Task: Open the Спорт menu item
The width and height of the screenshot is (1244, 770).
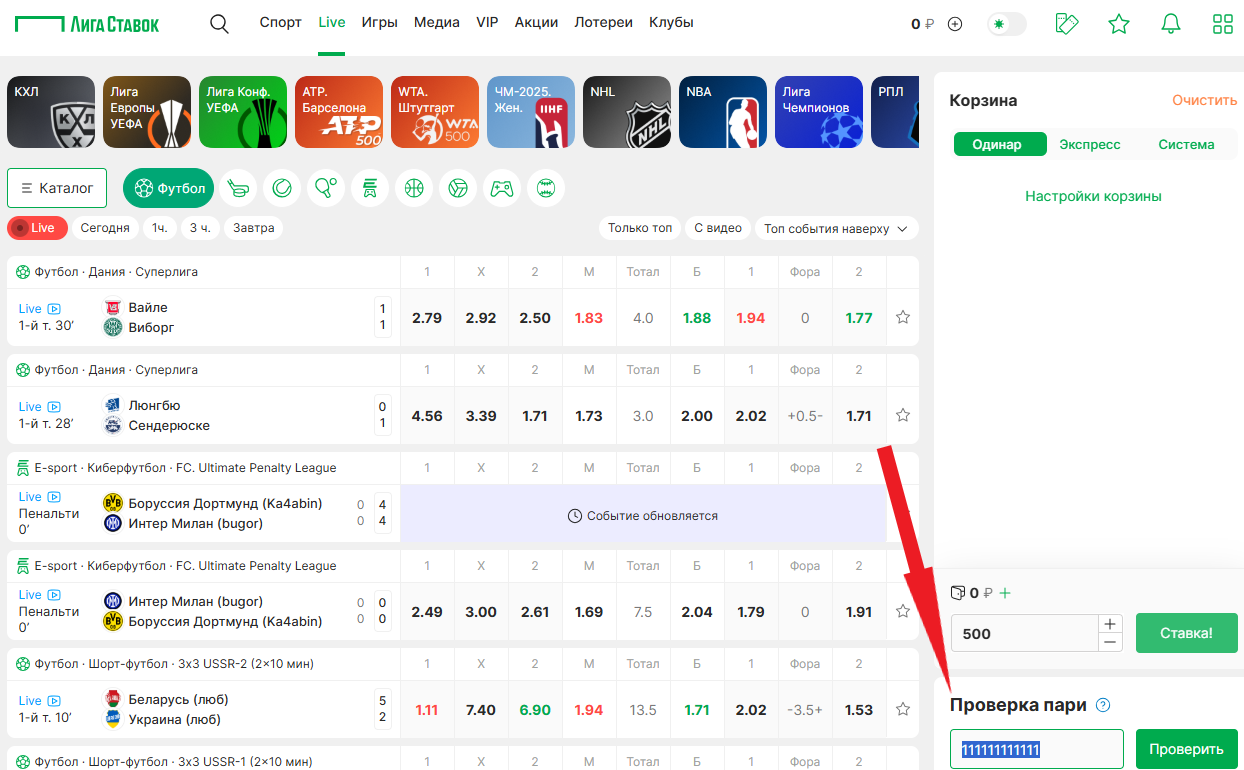Action: [x=280, y=22]
